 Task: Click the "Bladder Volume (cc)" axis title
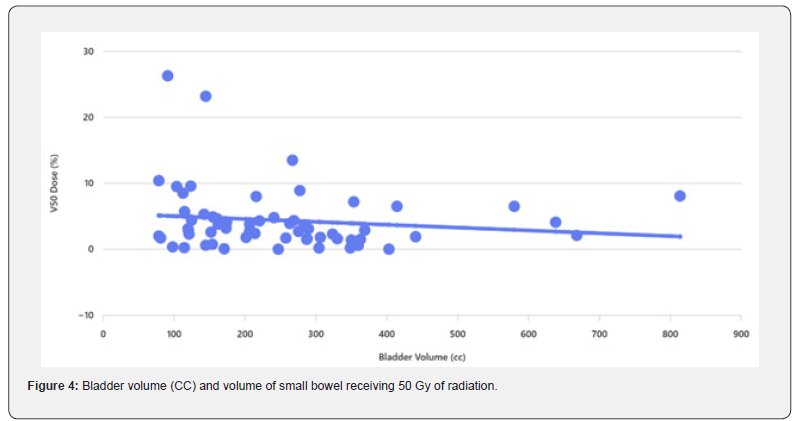[422, 357]
